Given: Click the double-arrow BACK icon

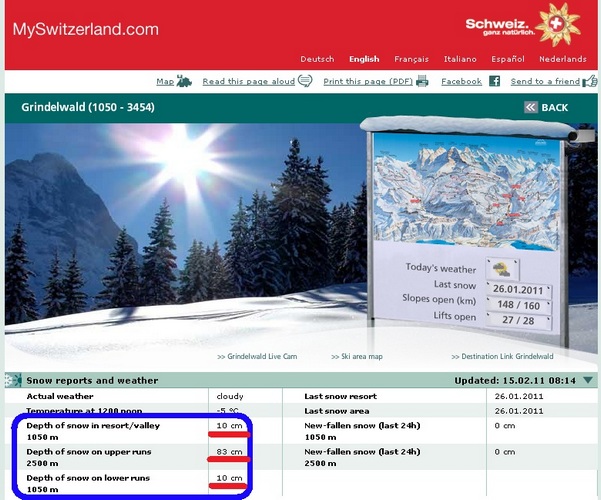Looking at the screenshot, I should click(x=531, y=107).
